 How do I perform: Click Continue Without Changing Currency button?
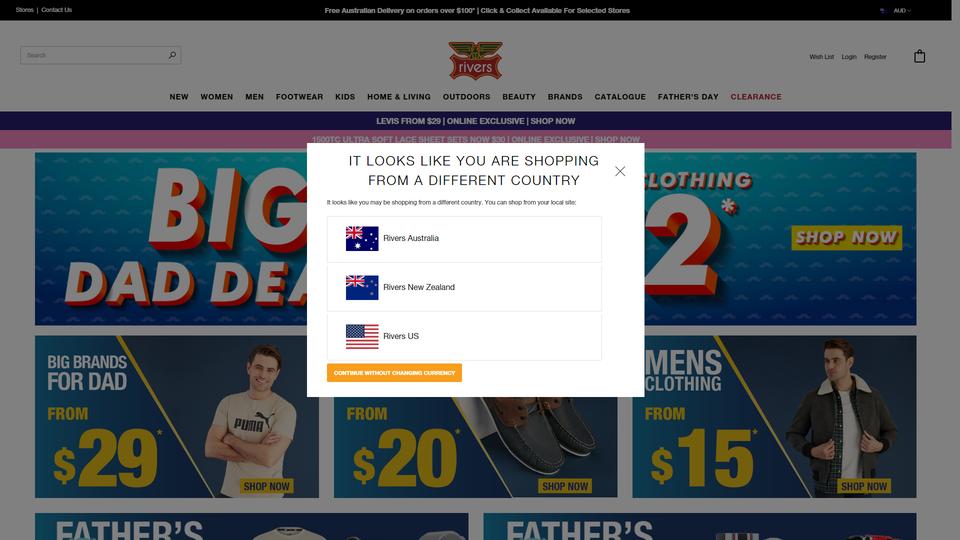[394, 373]
